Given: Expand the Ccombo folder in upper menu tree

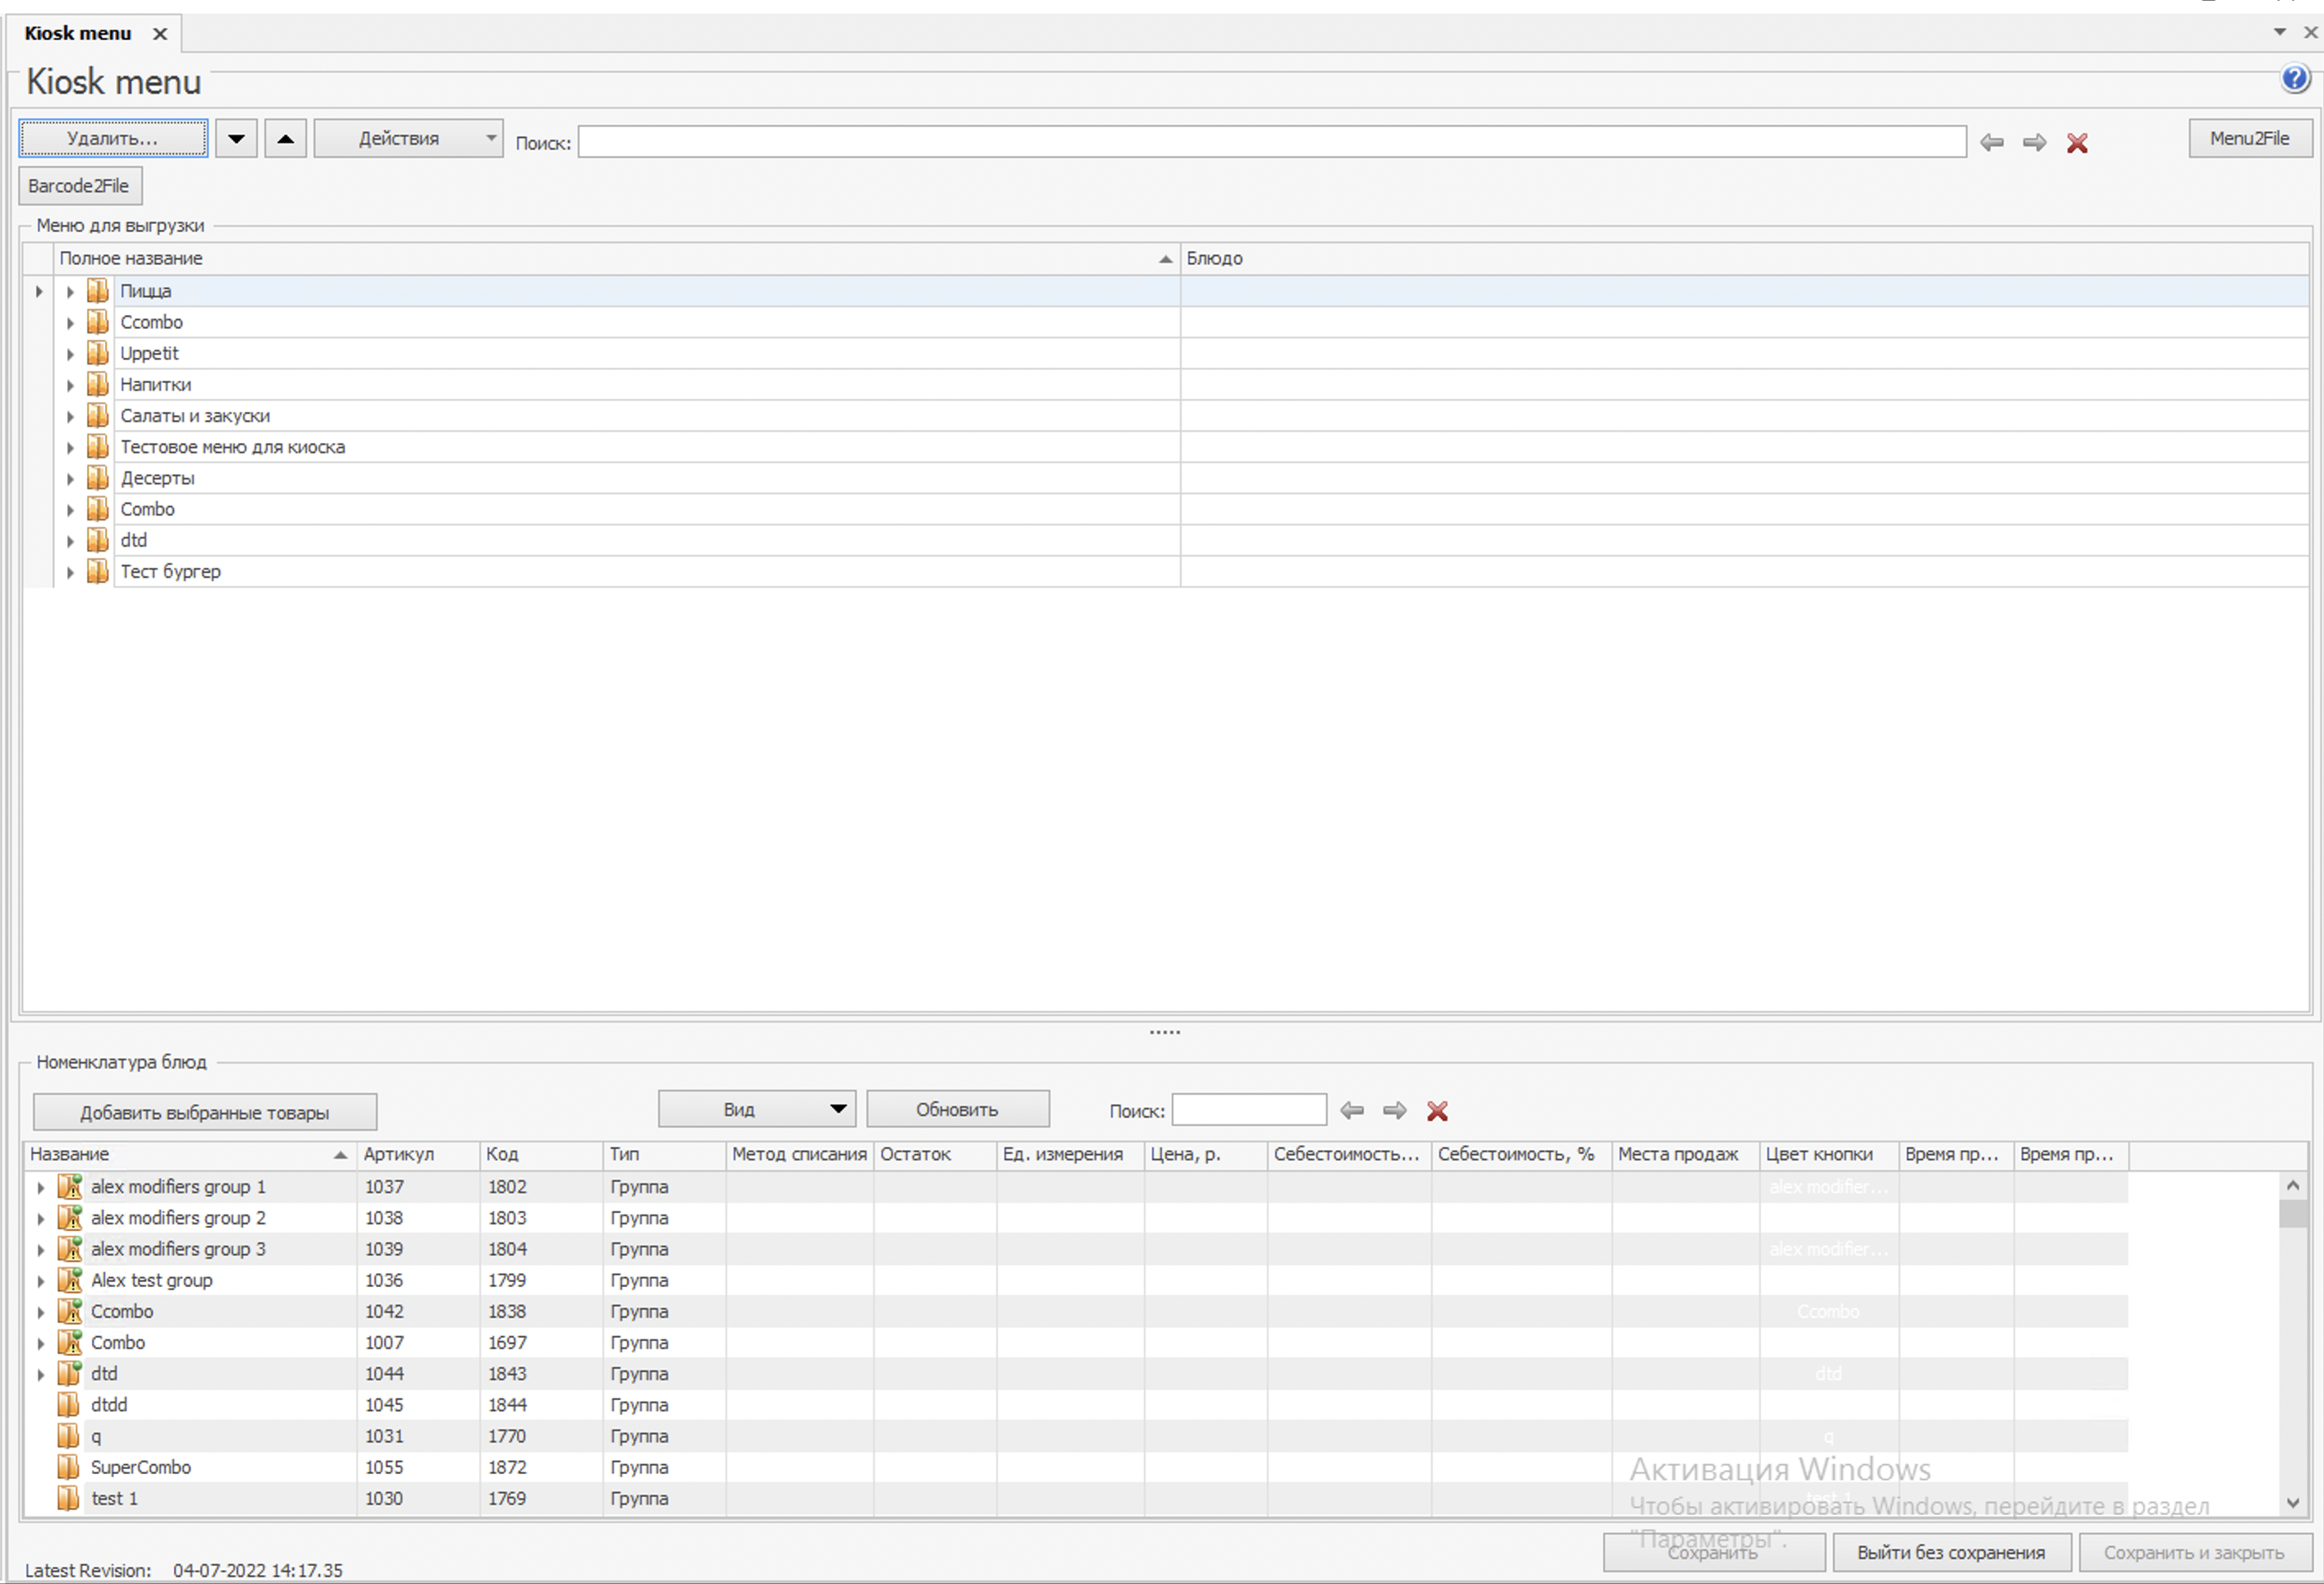Looking at the screenshot, I should pyautogui.click(x=70, y=323).
